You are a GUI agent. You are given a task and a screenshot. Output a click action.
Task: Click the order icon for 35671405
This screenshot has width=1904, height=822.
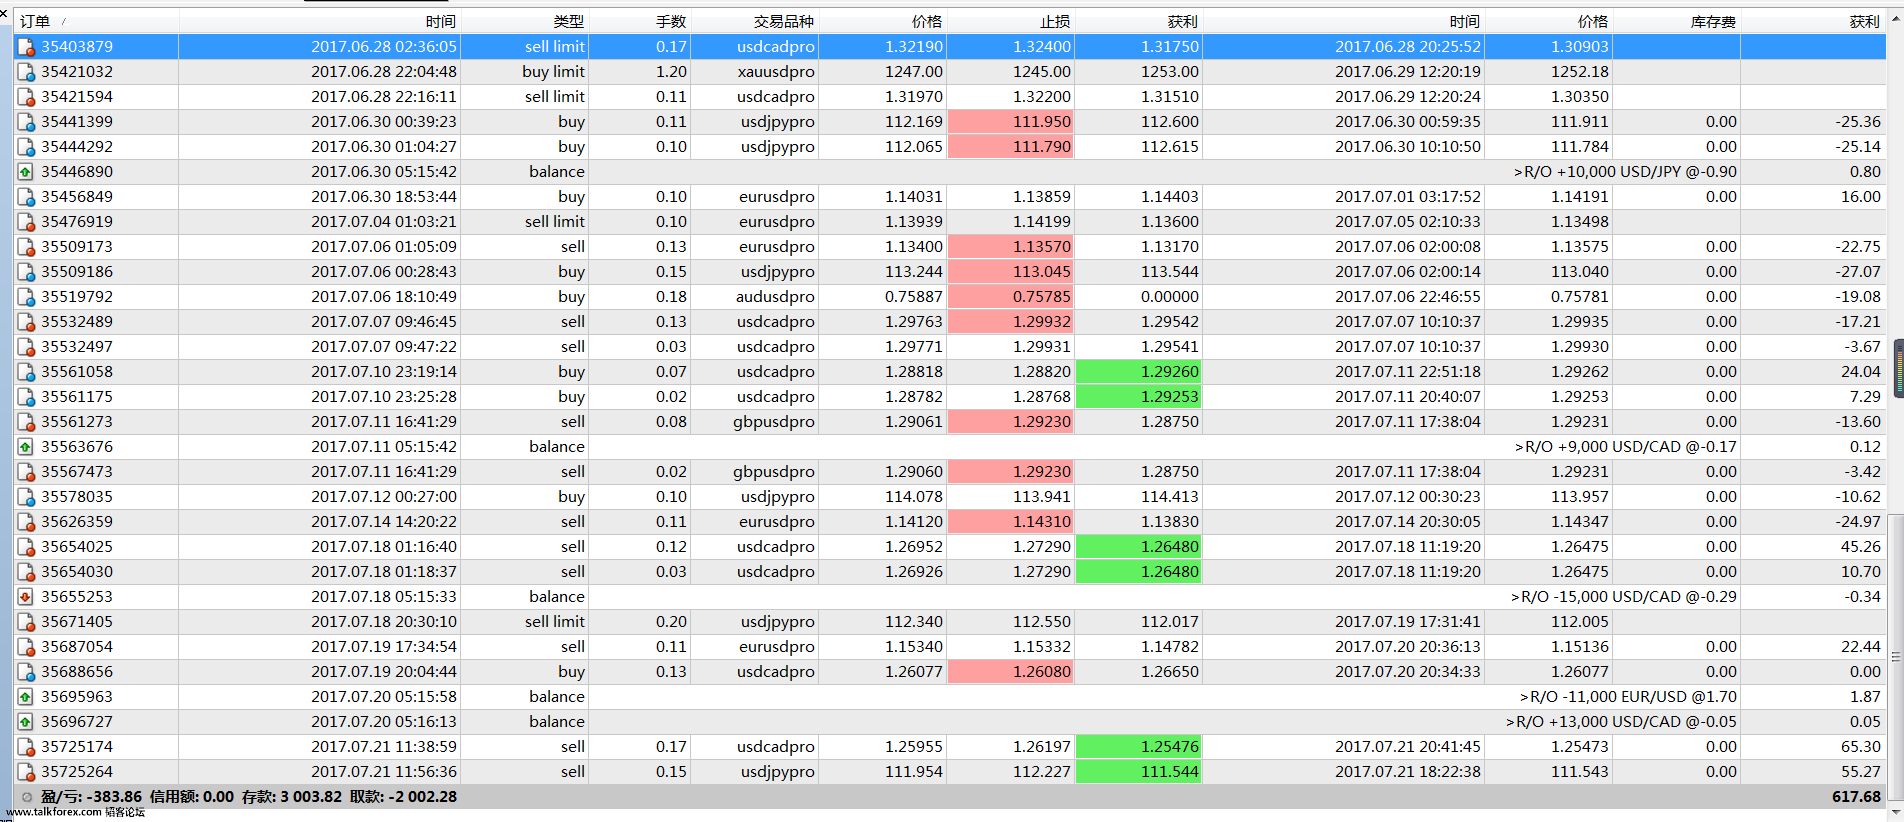click(26, 622)
